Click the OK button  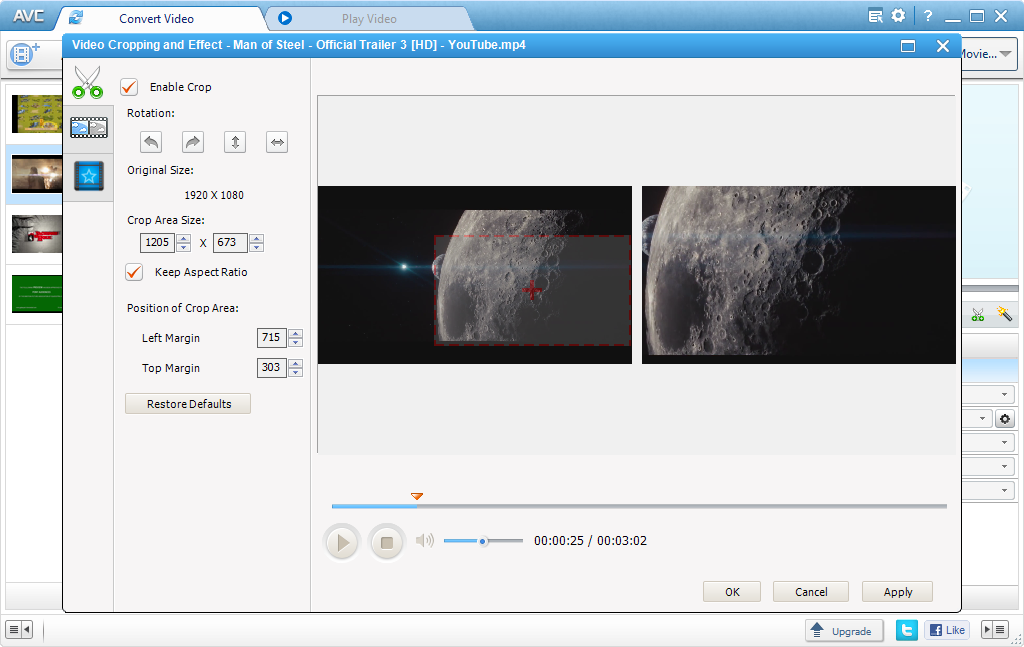click(732, 592)
